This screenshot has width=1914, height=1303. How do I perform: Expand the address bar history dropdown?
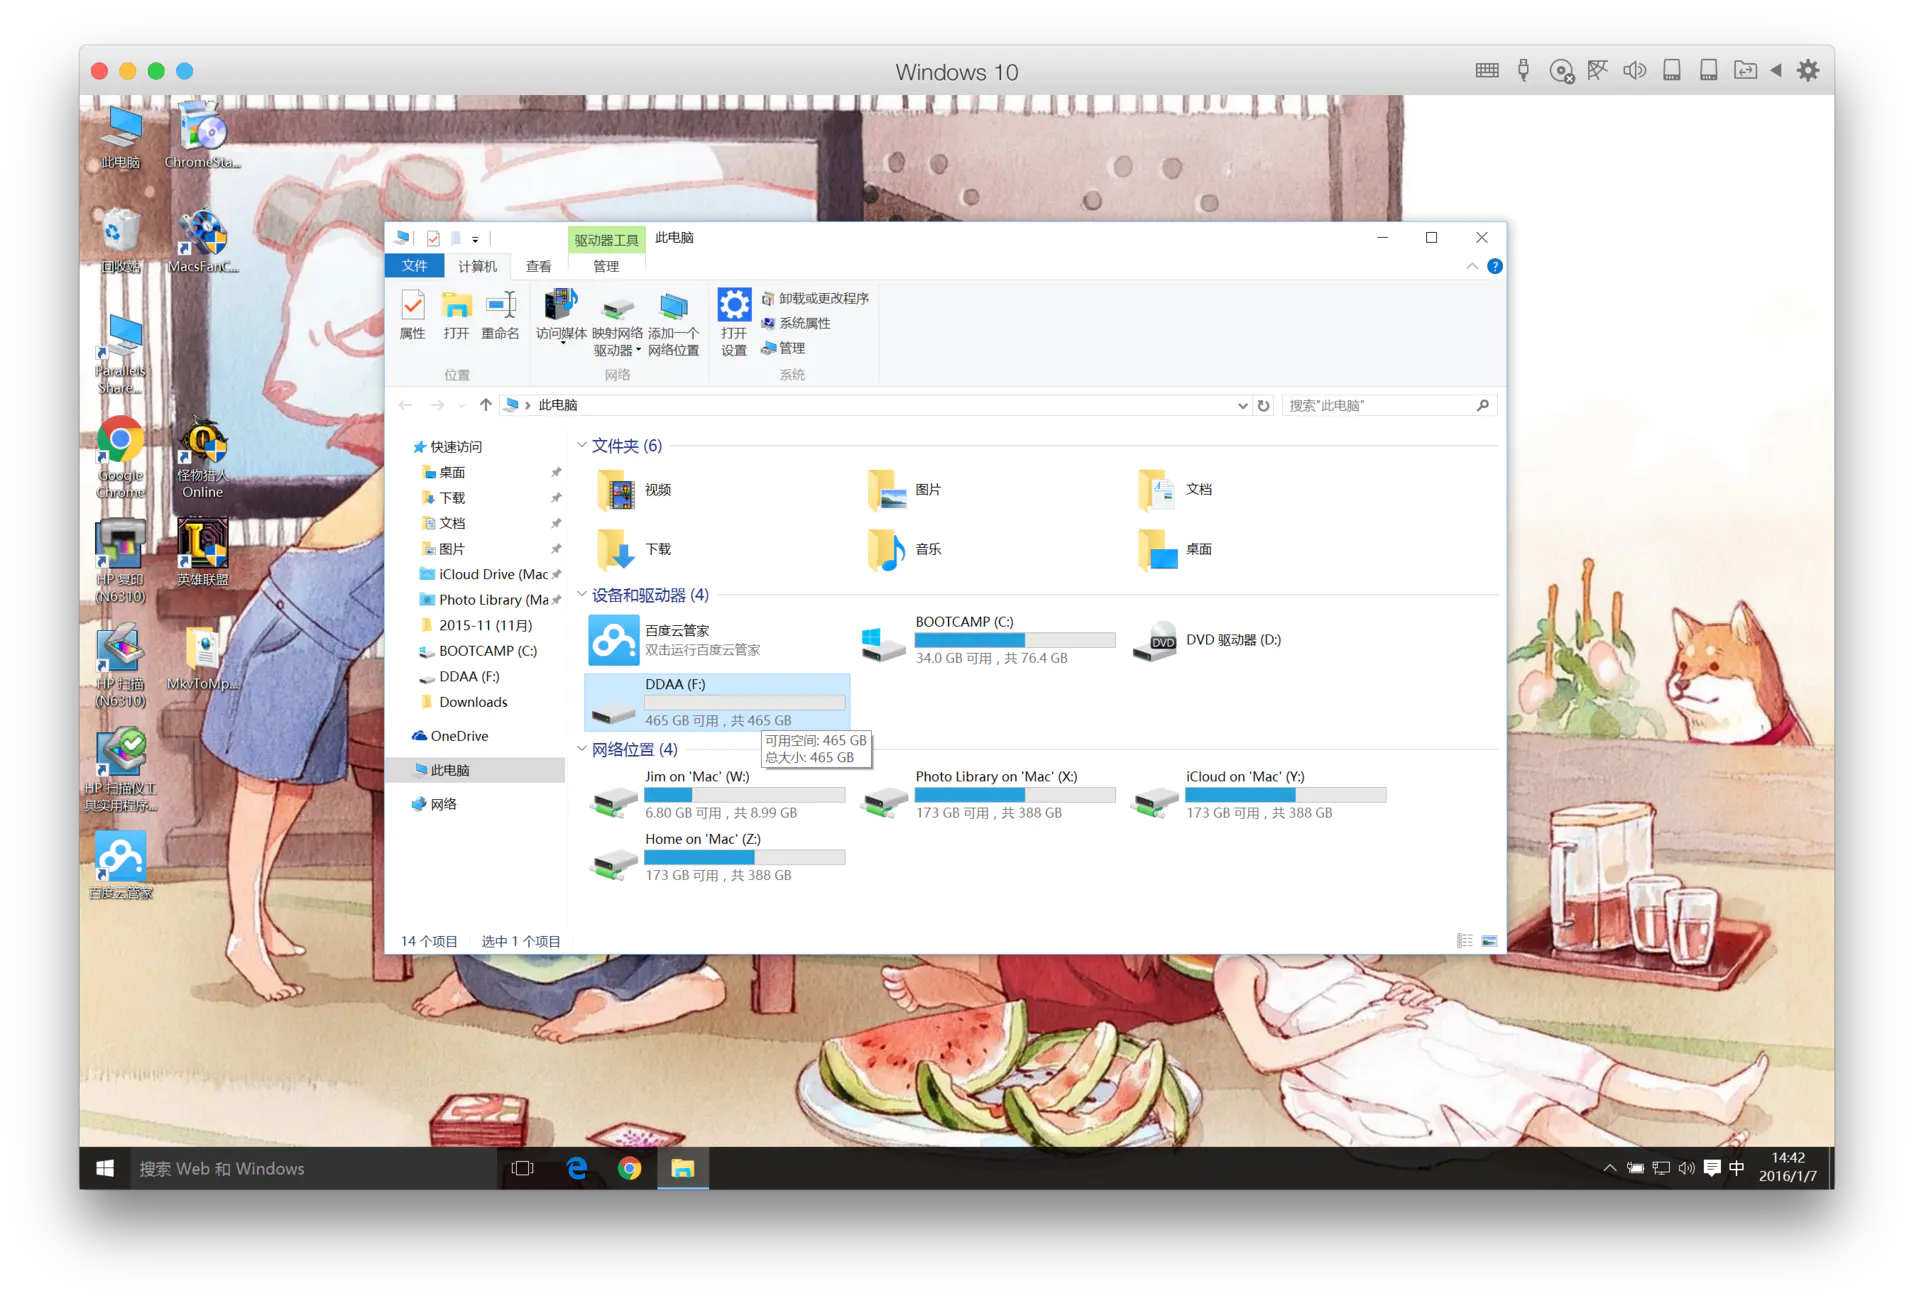1242,405
